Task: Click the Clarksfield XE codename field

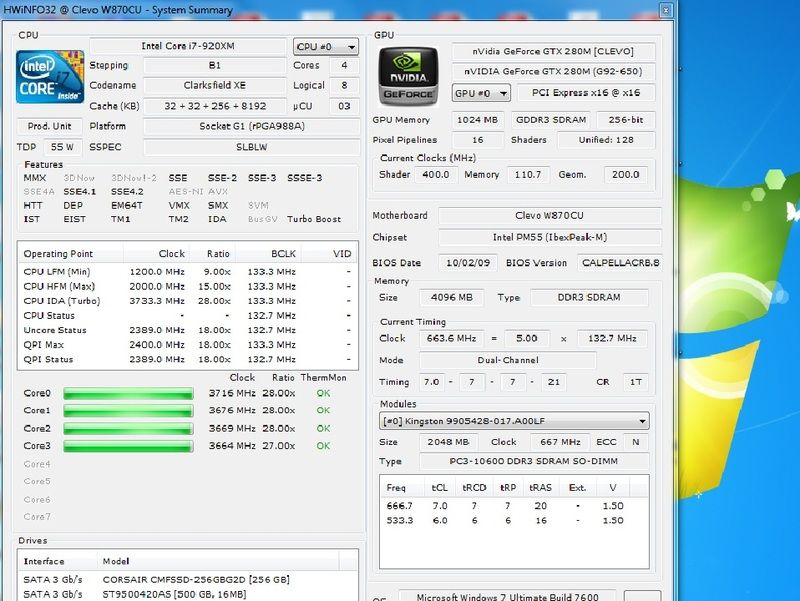Action: tap(214, 85)
